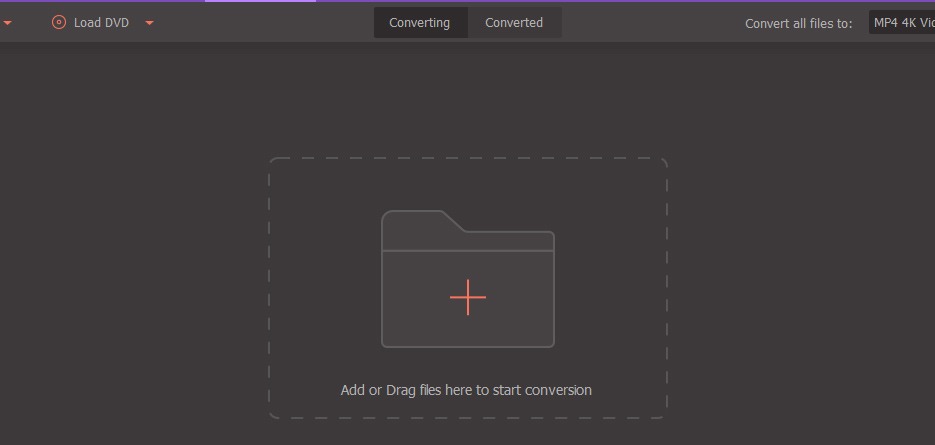Click the dark purple top strip right of highlight
Image resolution: width=935 pixels, height=445 pixels.
pos(626,1)
